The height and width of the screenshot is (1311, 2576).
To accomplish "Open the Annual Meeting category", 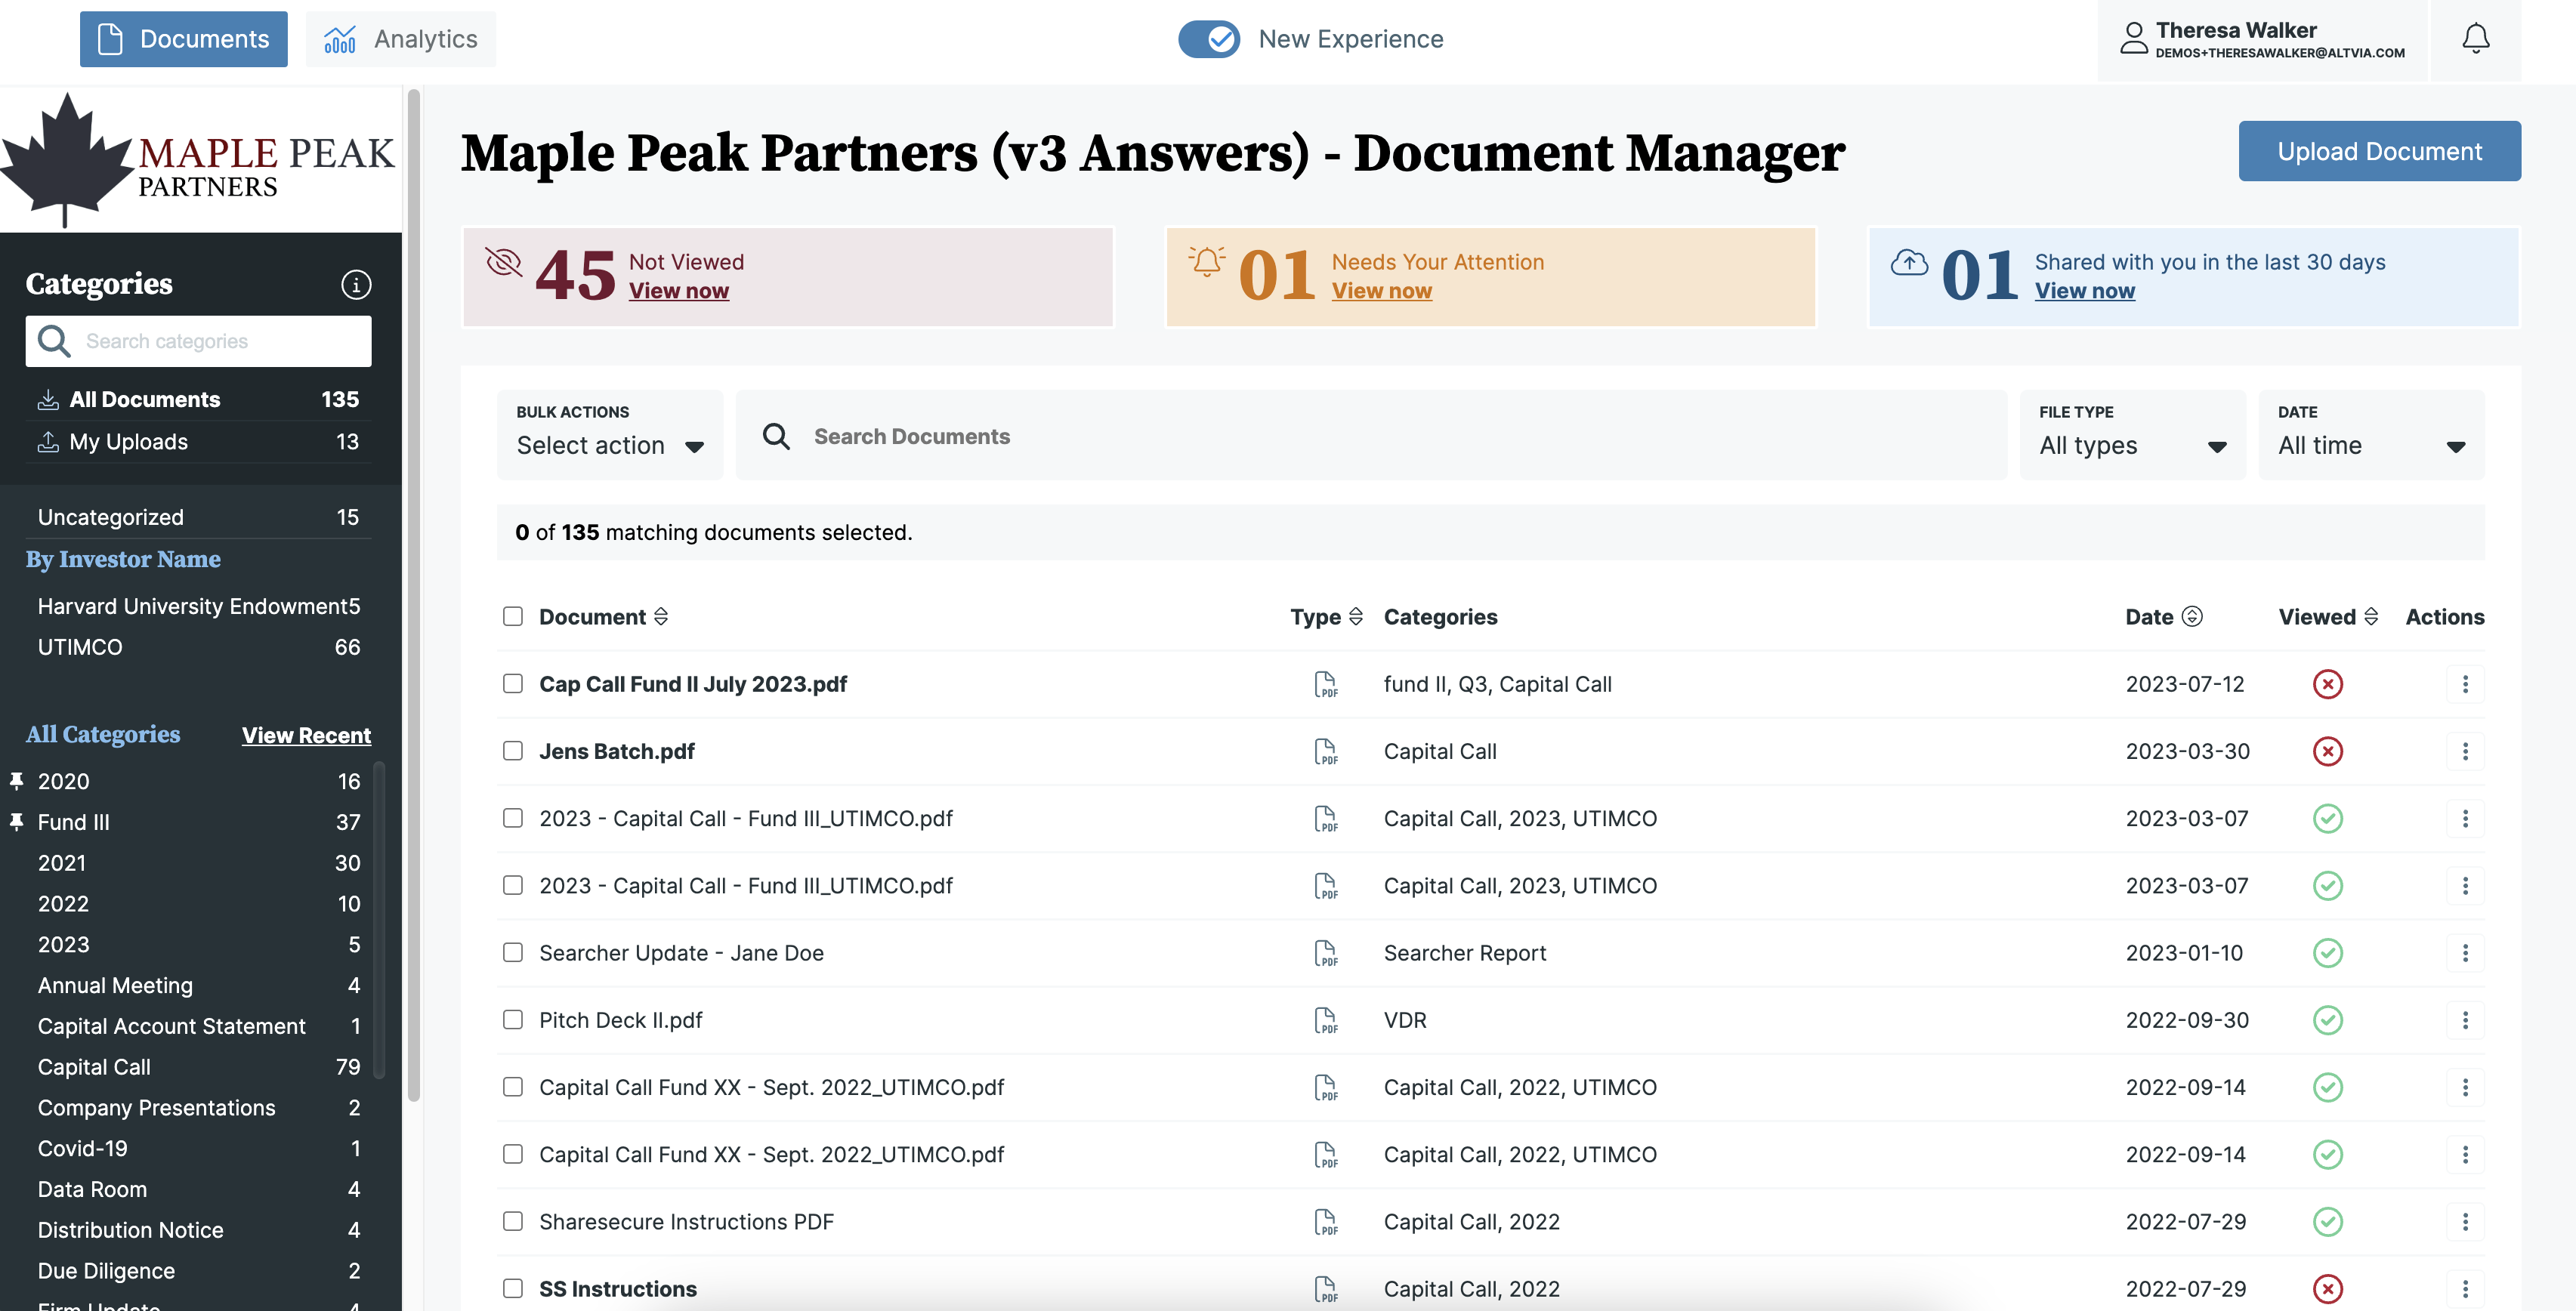I will point(198,985).
